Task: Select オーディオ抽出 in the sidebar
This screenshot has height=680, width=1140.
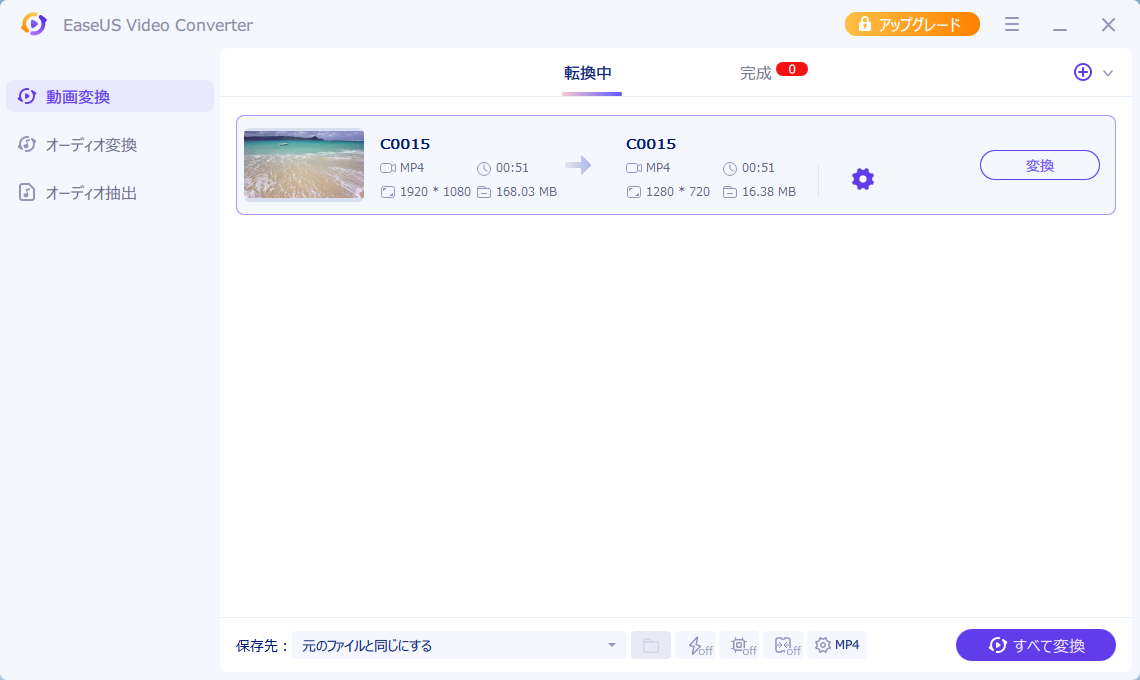Action: (91, 193)
